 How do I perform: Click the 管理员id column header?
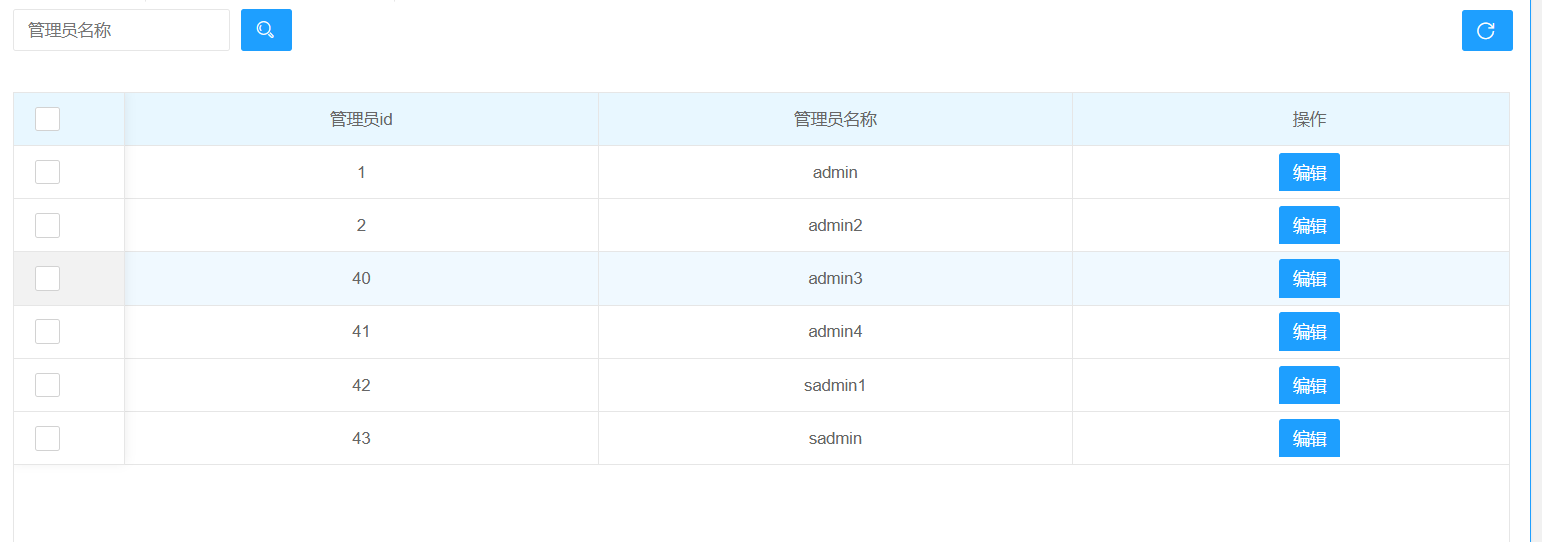pos(361,119)
